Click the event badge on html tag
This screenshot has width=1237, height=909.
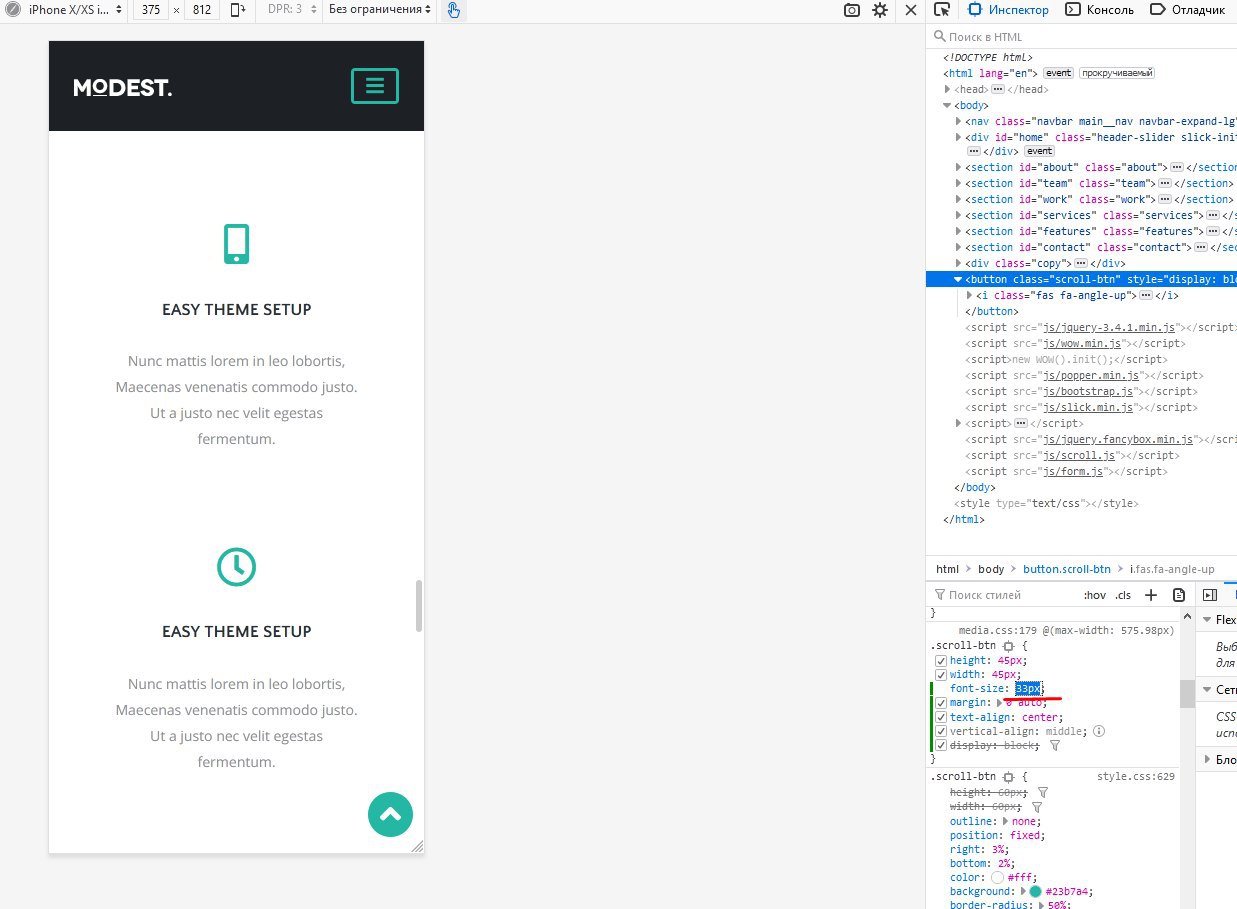point(1058,73)
